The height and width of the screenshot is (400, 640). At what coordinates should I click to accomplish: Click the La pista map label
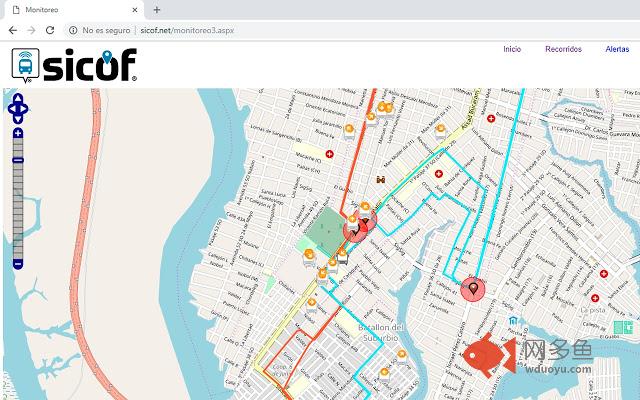[593, 310]
